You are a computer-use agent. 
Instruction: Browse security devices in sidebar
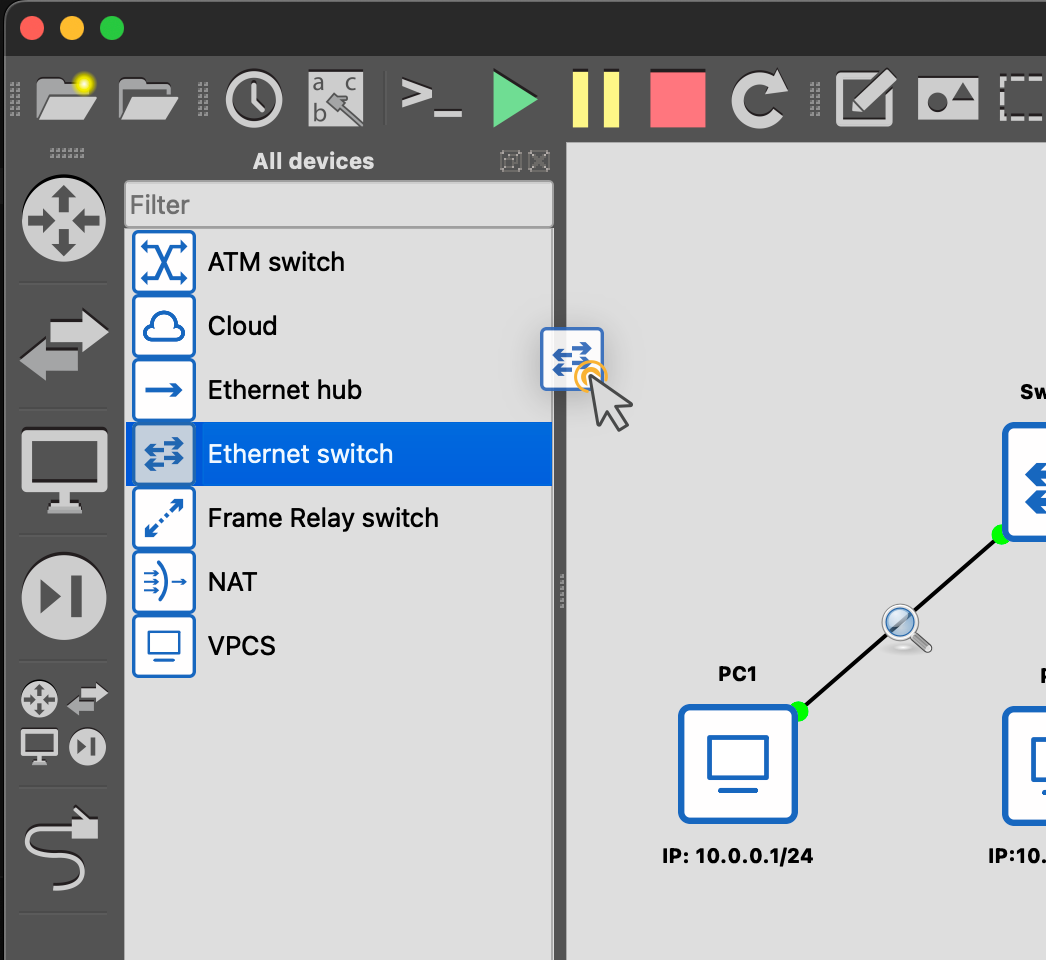coord(64,597)
